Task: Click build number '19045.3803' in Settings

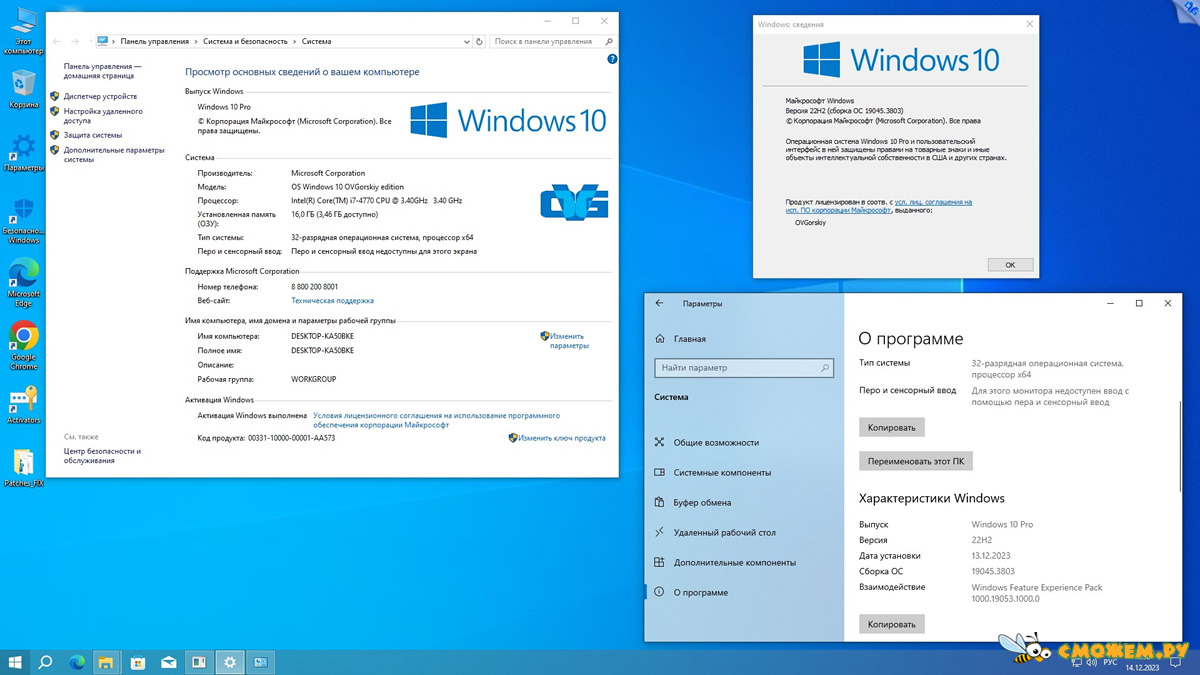Action: pos(993,571)
